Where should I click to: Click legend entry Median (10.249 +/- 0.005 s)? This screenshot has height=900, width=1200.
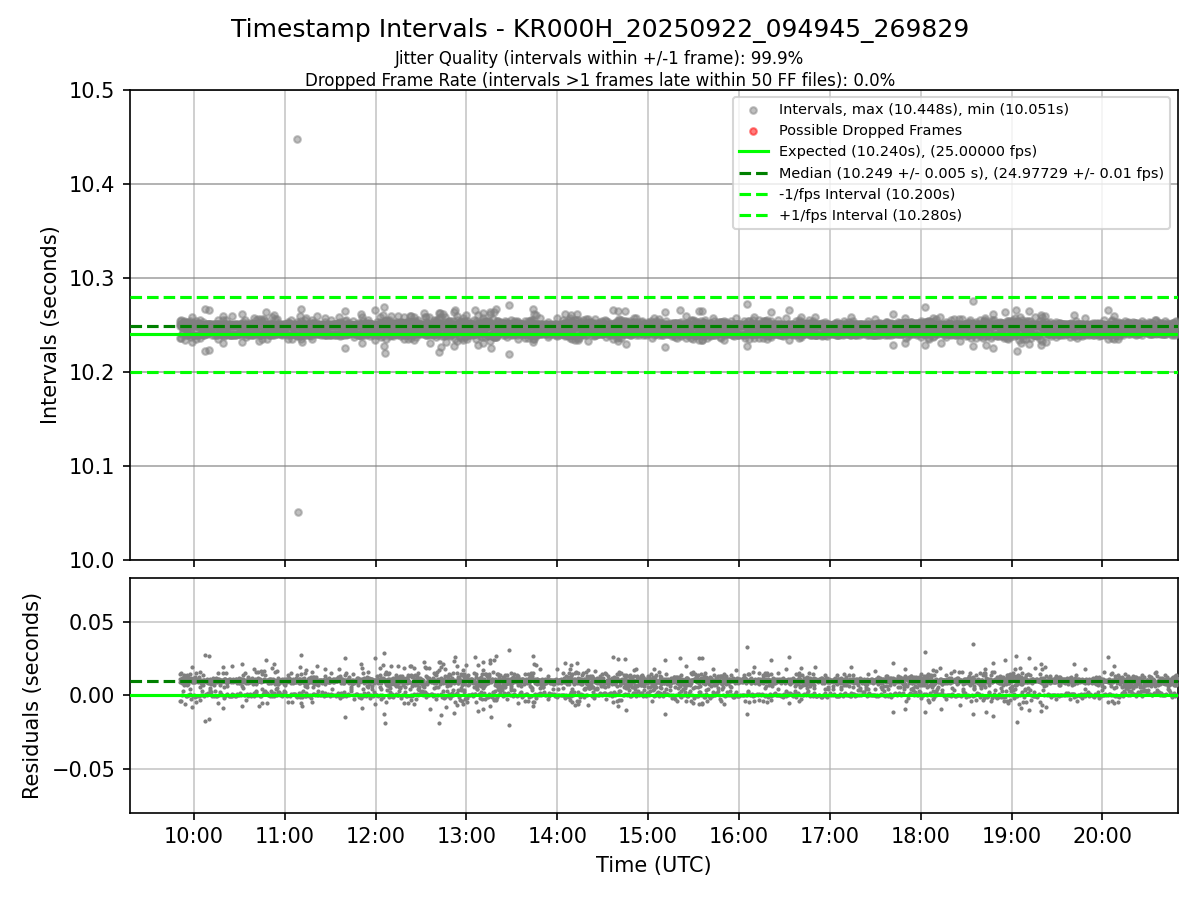pos(971,172)
